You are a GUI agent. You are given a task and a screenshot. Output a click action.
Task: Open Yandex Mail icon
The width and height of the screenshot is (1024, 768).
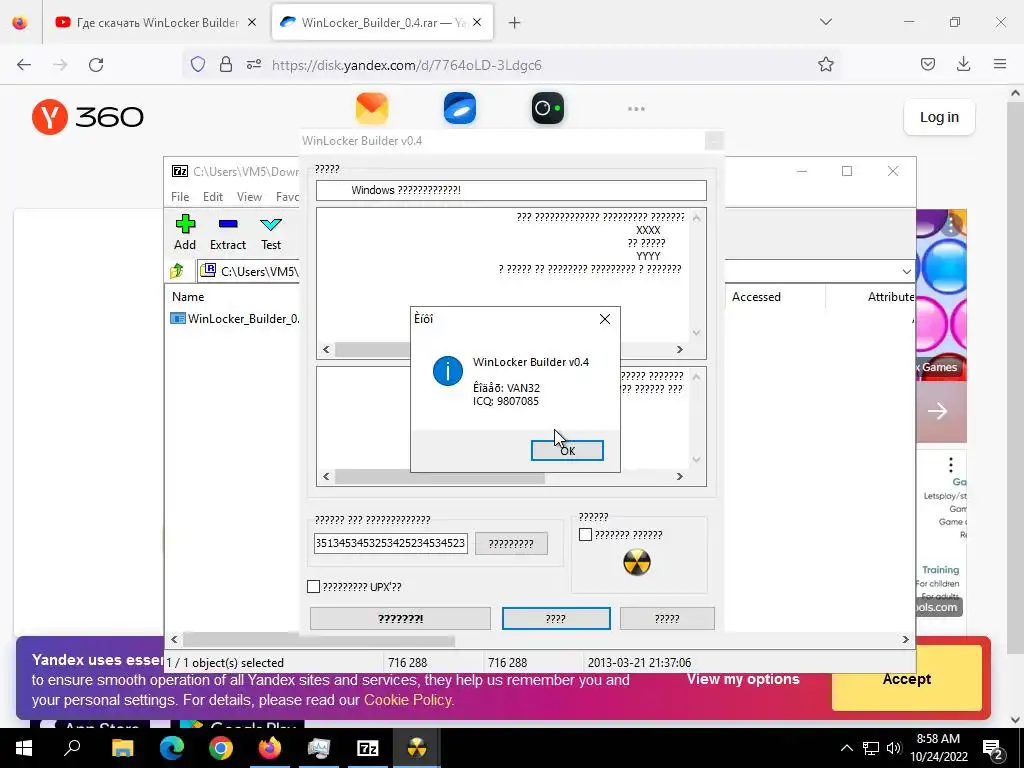point(372,108)
